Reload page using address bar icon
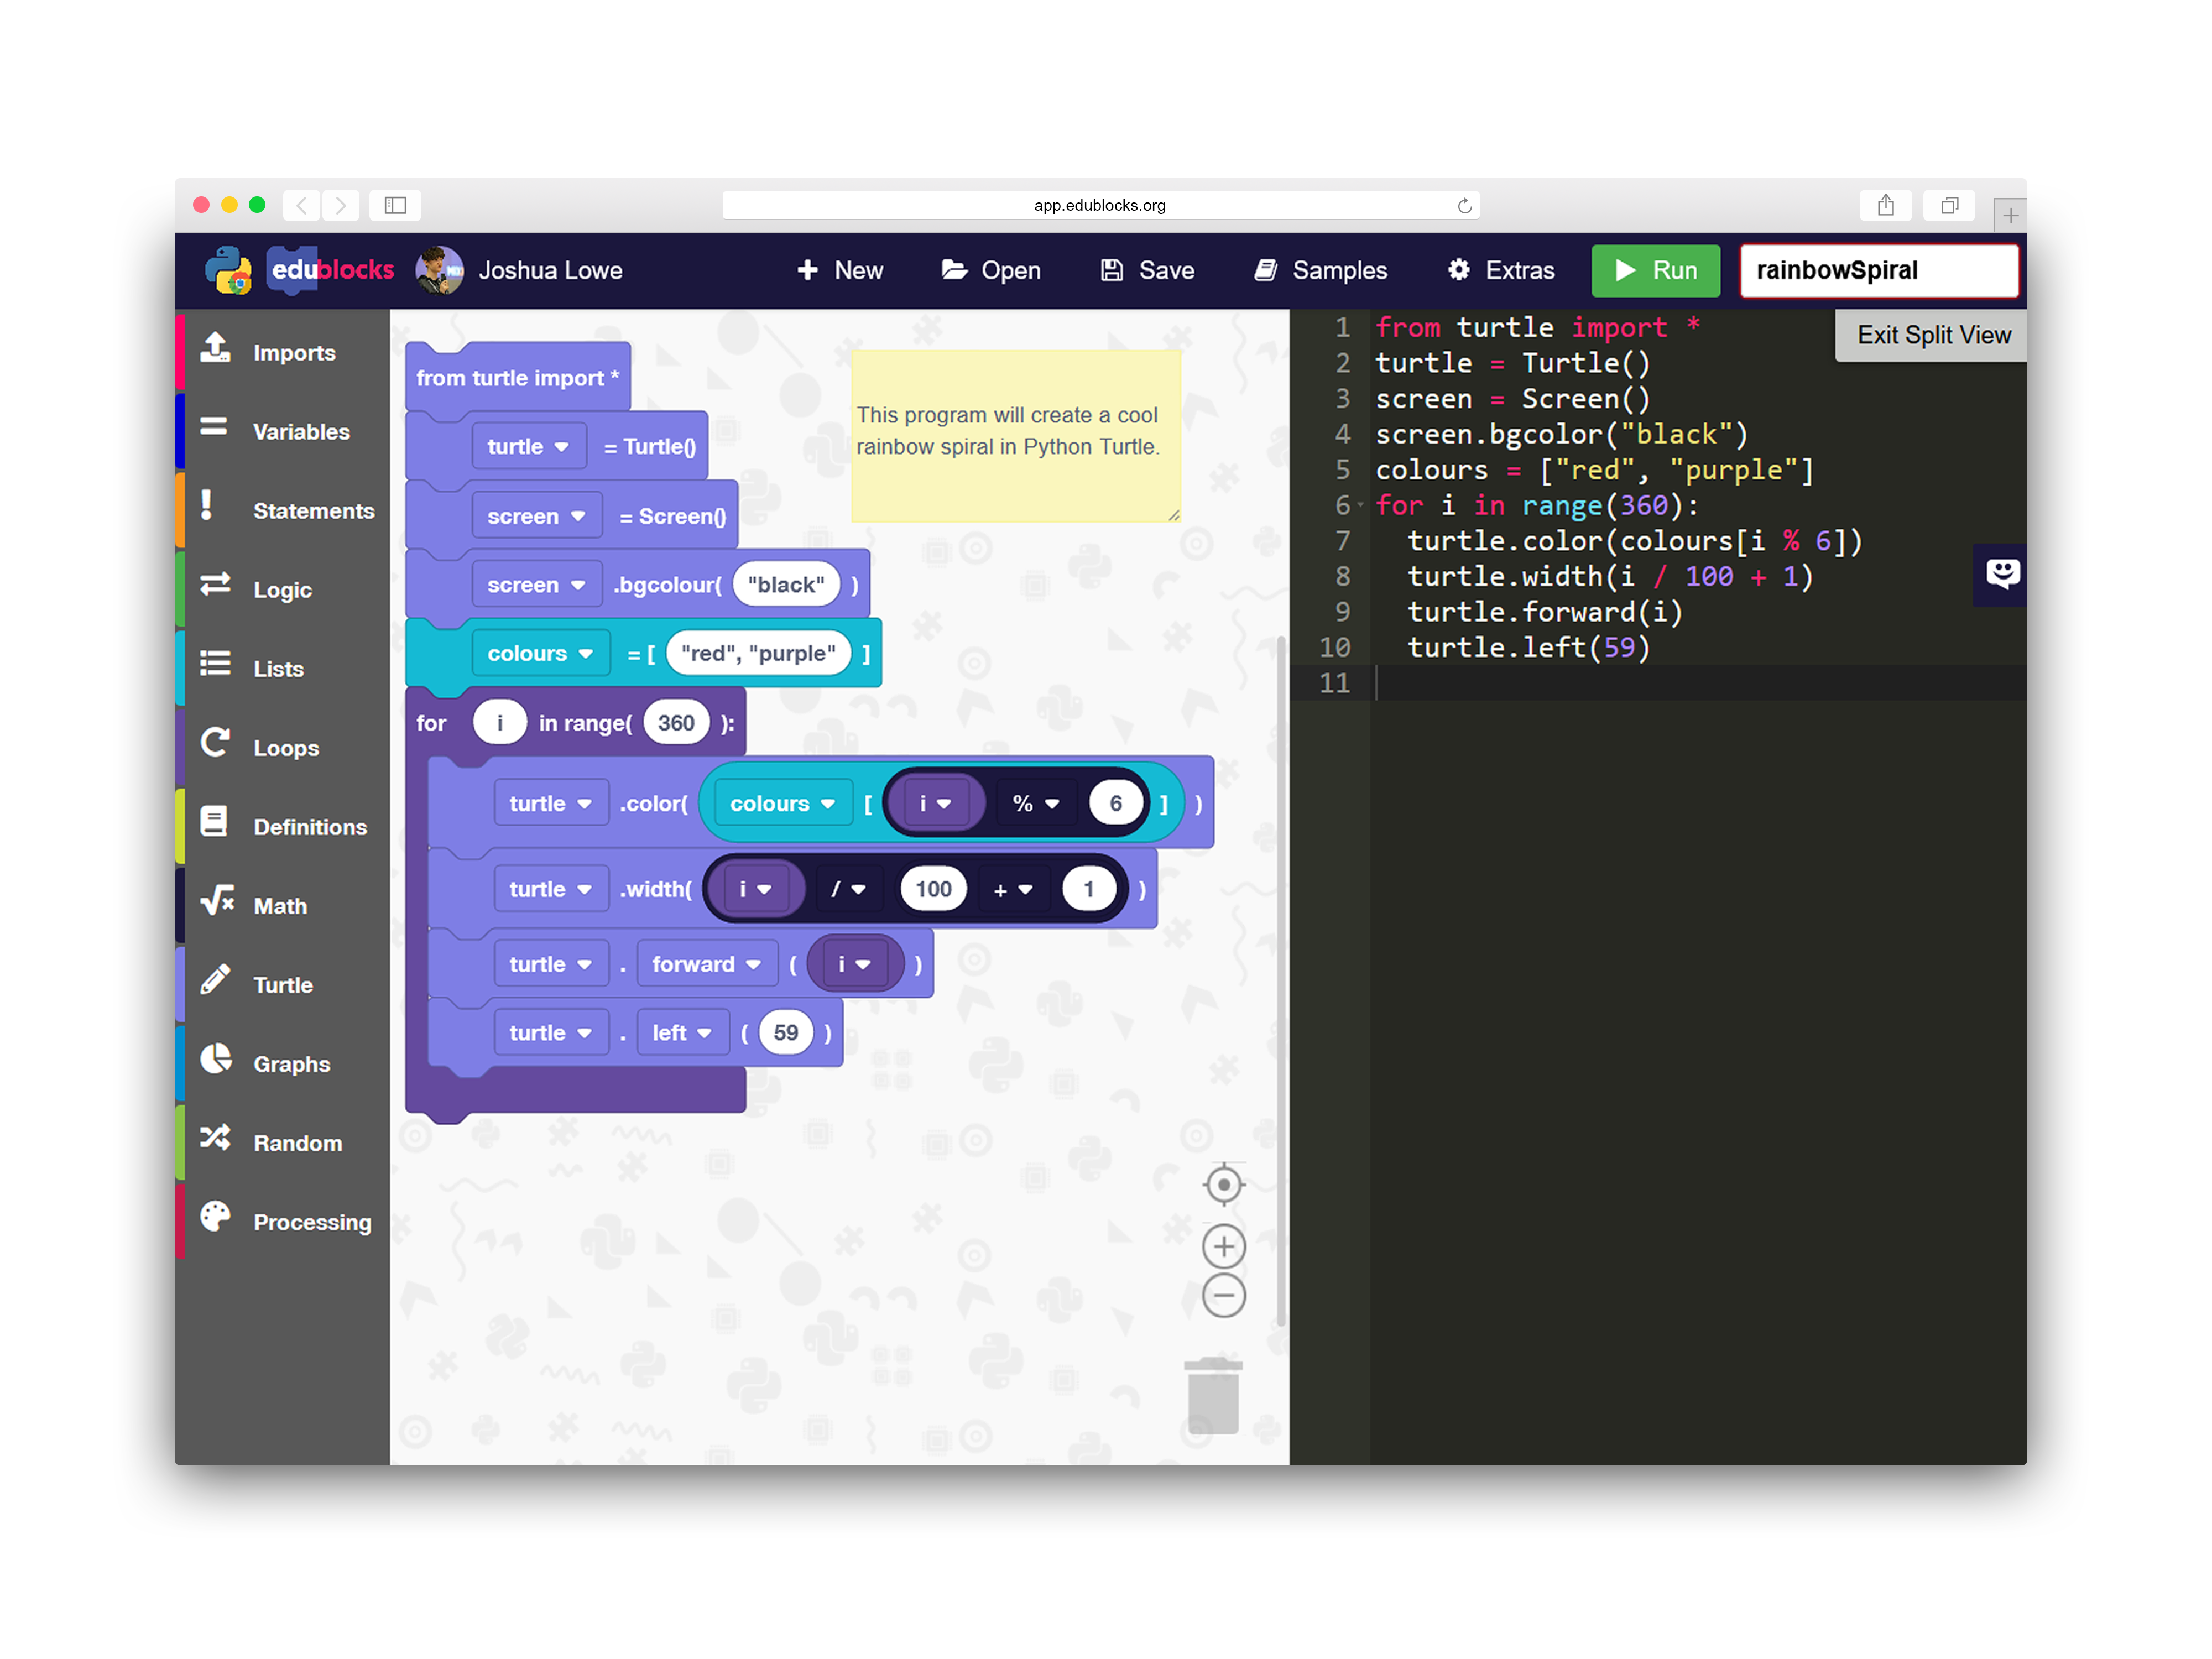The width and height of the screenshot is (2212, 1659). [1464, 206]
